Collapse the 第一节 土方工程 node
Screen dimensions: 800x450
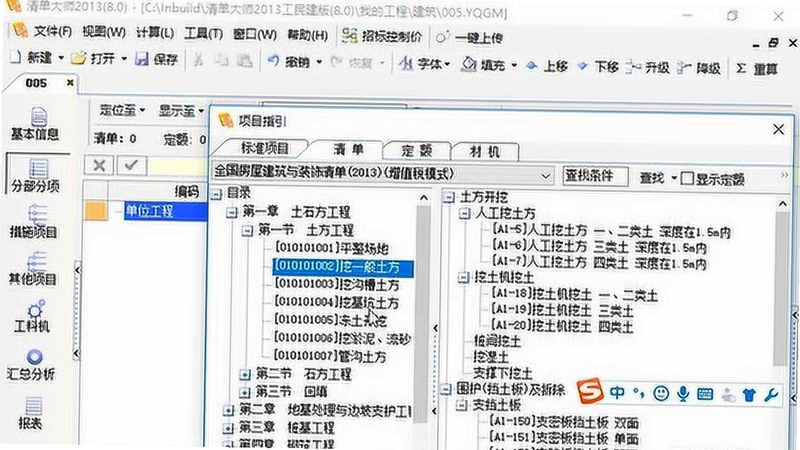point(247,231)
